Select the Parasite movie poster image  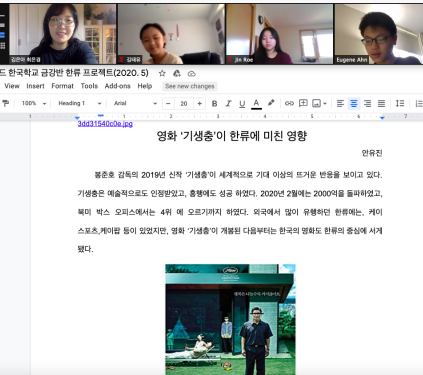coord(230,319)
